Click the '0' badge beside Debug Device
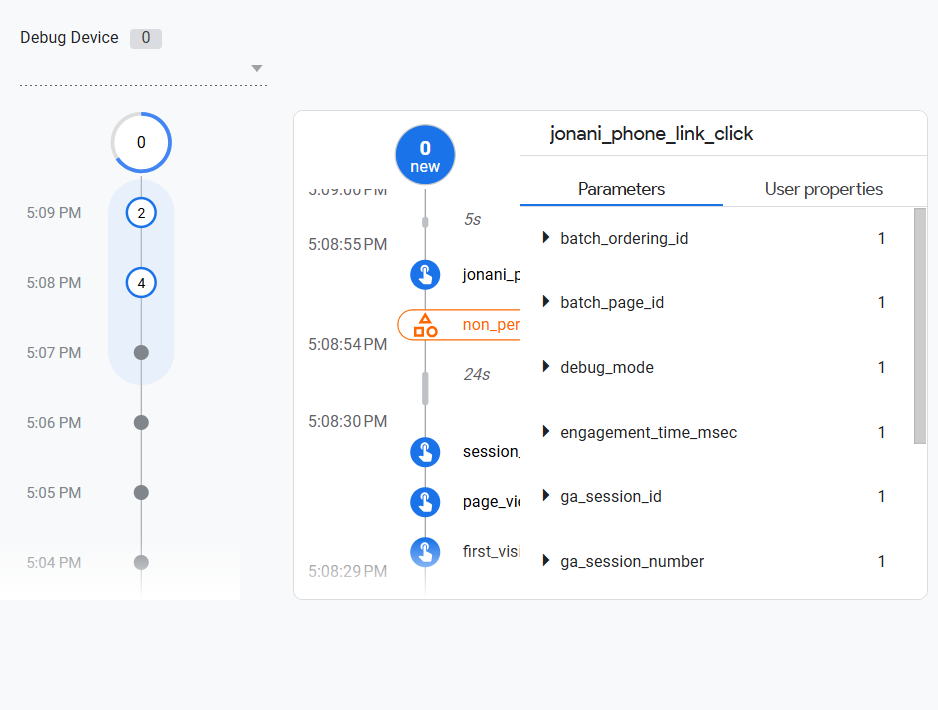Screen dimensions: 938x710 coord(145,37)
